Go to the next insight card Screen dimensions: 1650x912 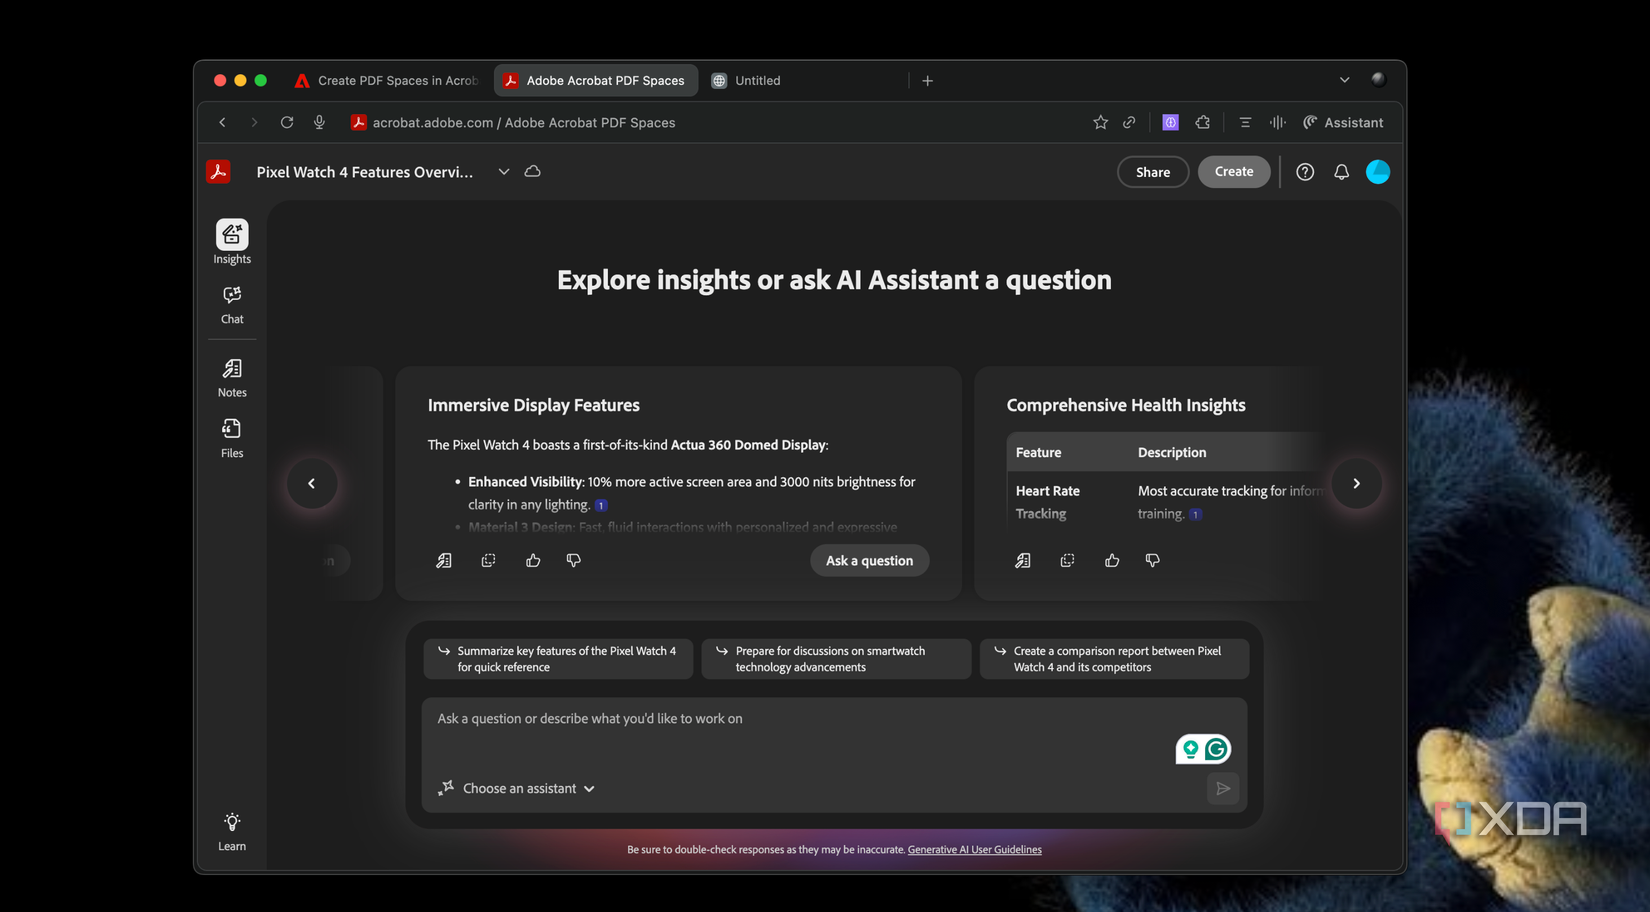pyautogui.click(x=1357, y=484)
